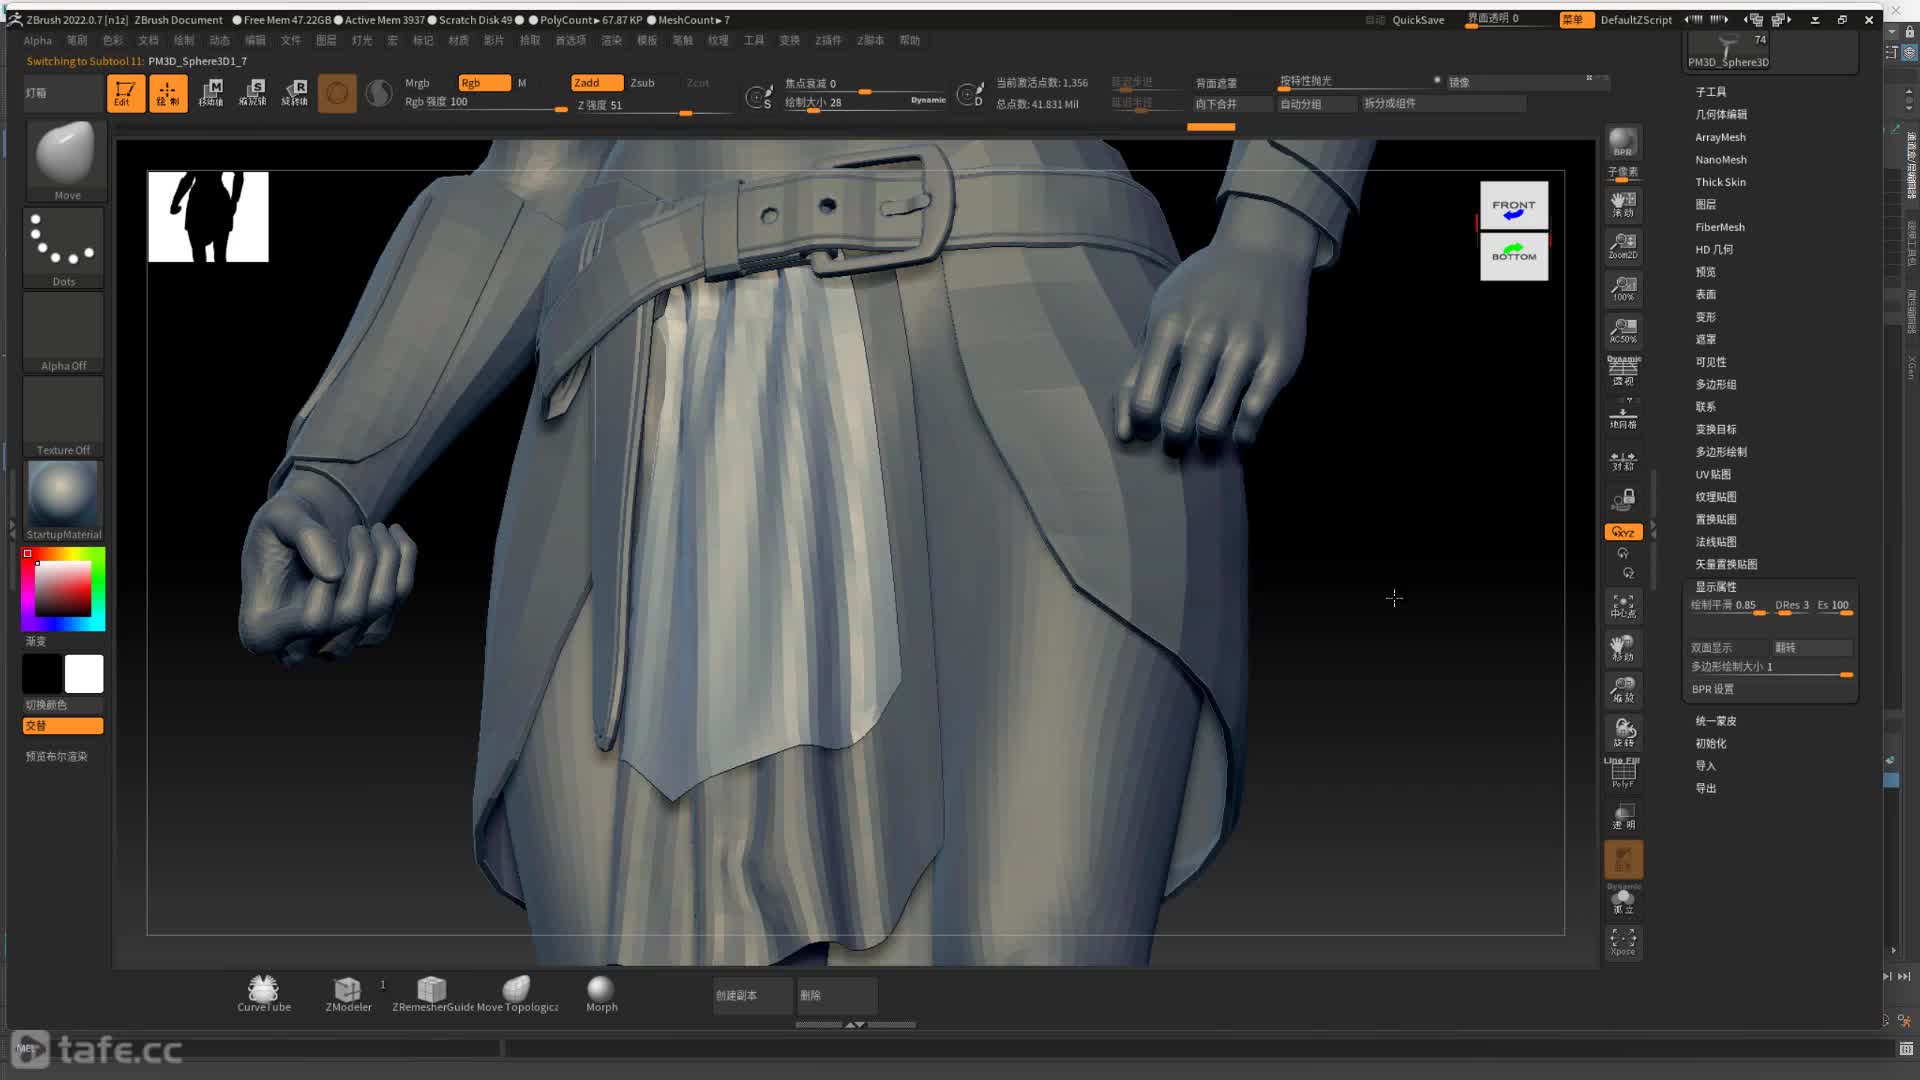Click the Frame (中心点) icon
Screen dimensions: 1920x1080
click(1623, 606)
